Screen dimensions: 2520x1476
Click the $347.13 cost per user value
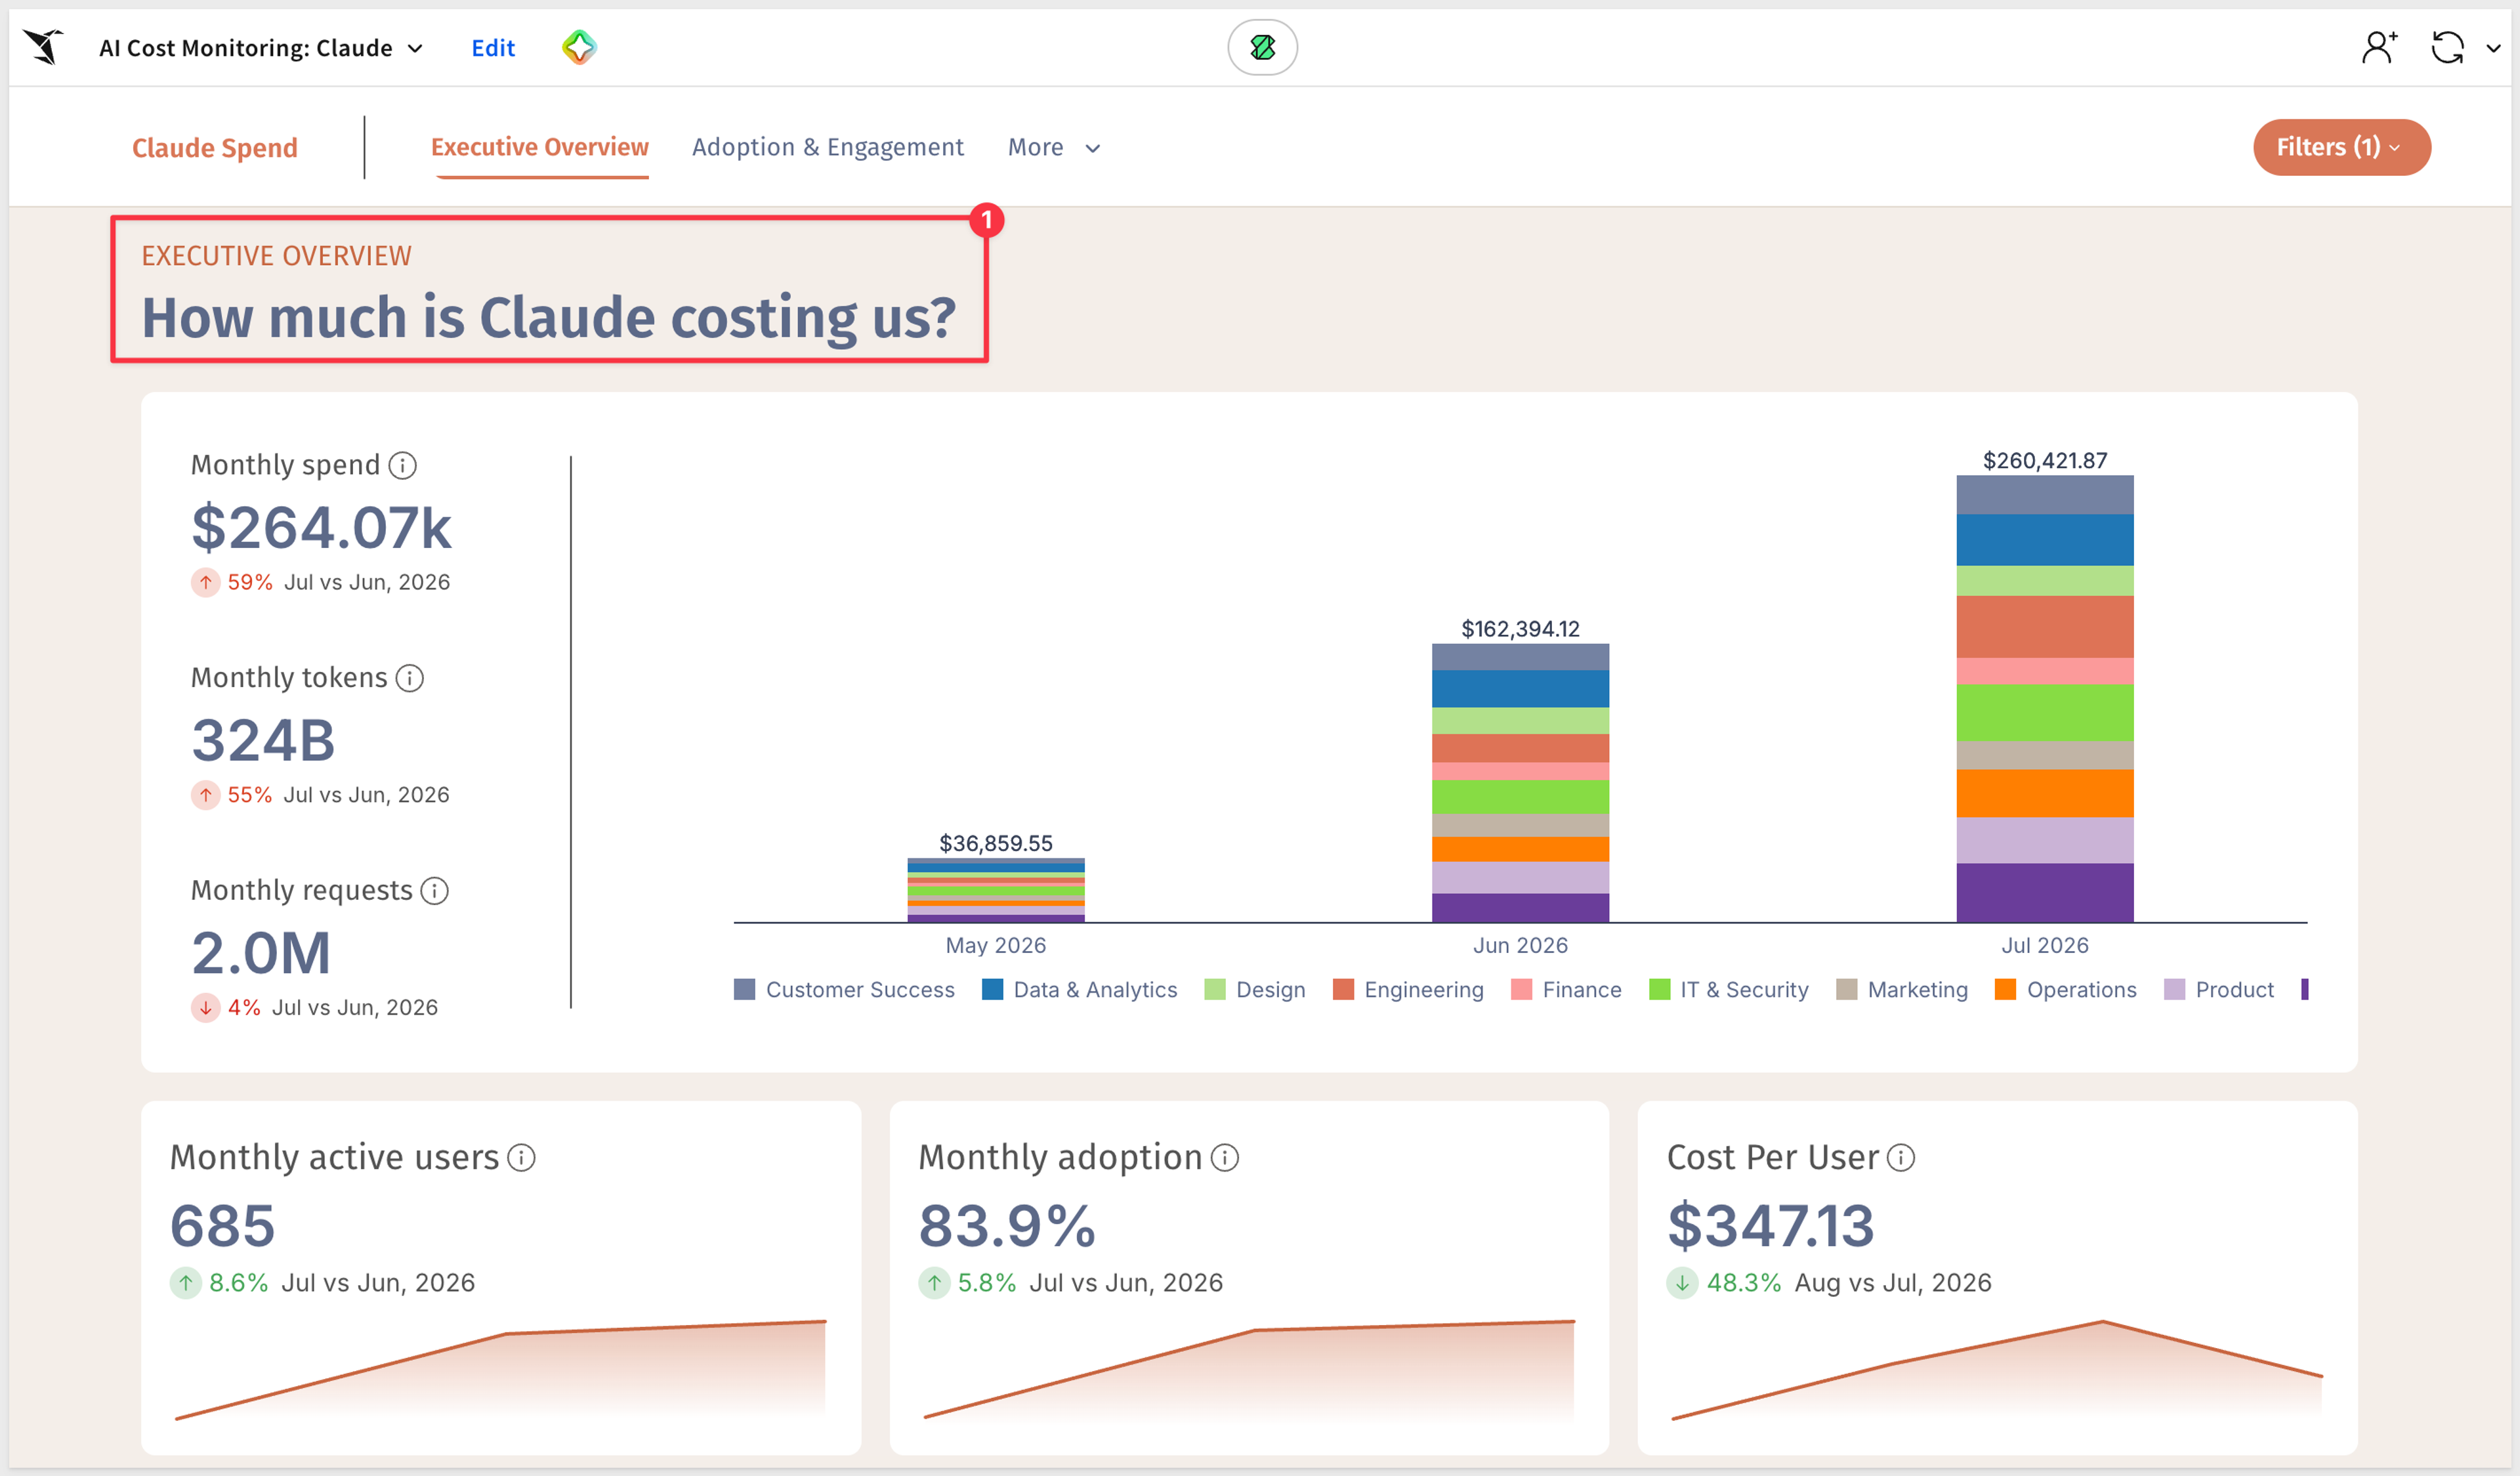coord(1771,1226)
